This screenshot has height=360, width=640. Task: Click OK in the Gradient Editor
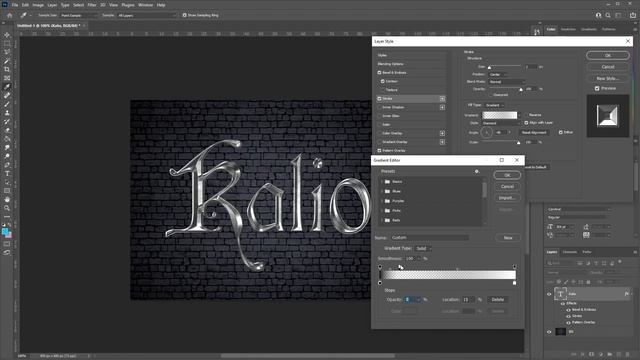[507, 175]
